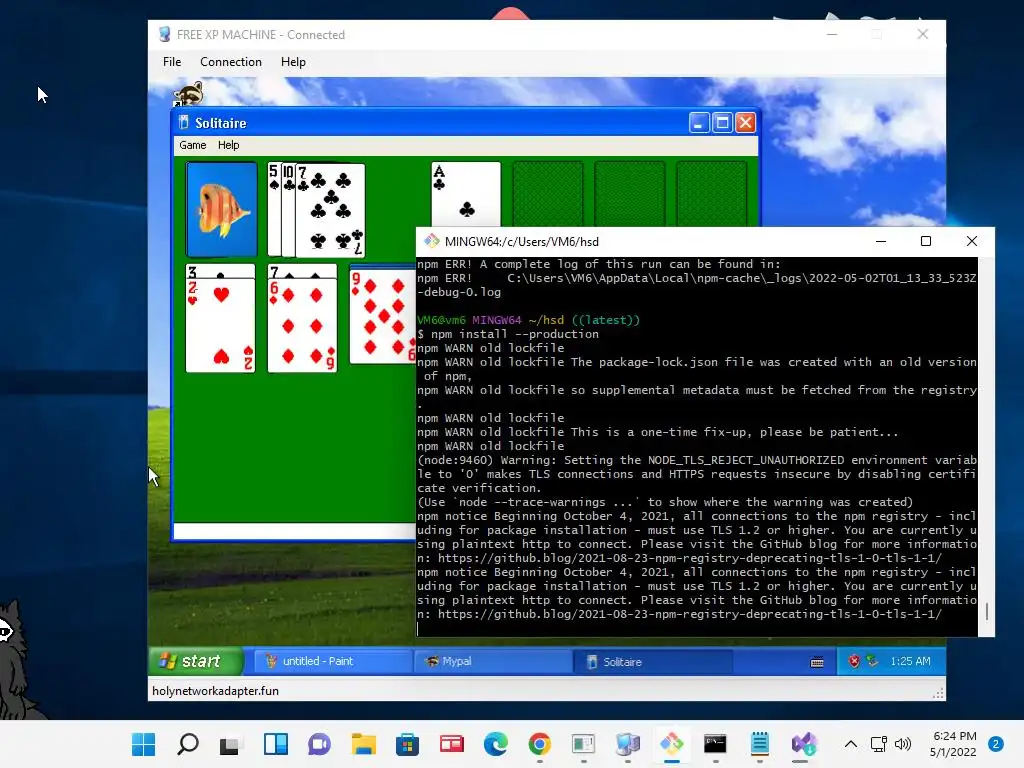The height and width of the screenshot is (768, 1024).
Task: Show hidden system tray icons
Action: click(850, 744)
